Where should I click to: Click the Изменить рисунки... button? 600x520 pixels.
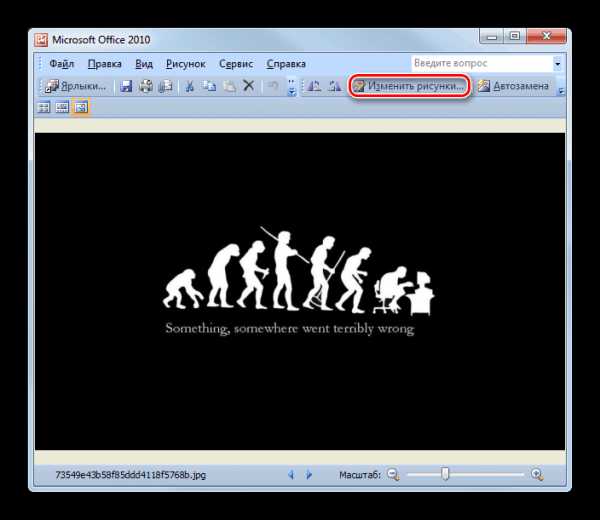pyautogui.click(x=409, y=86)
